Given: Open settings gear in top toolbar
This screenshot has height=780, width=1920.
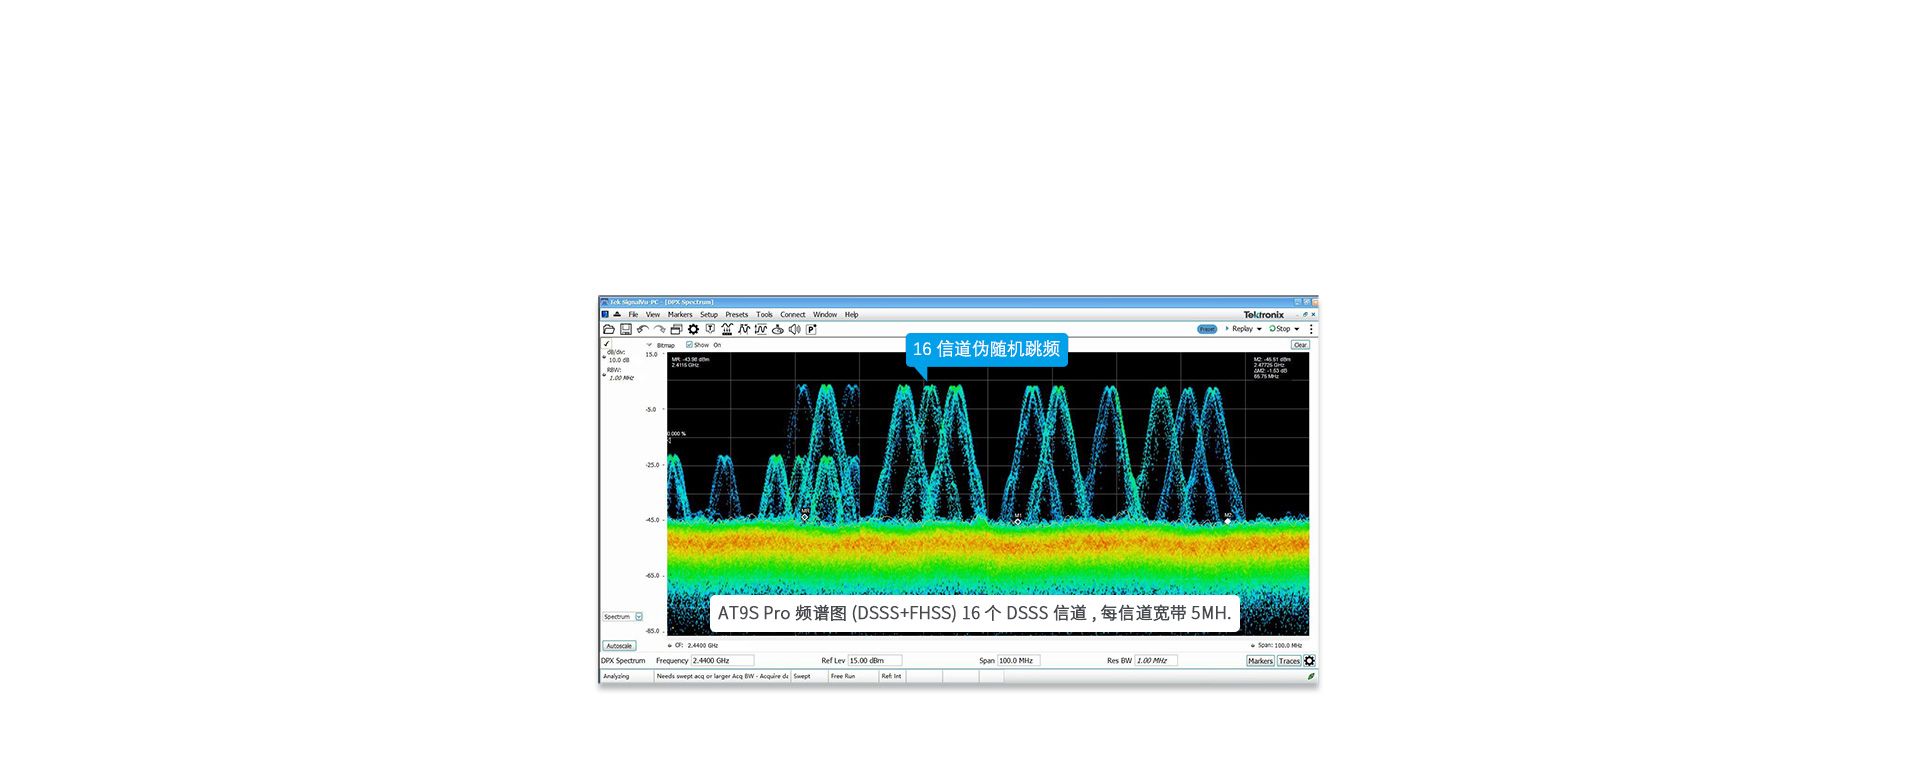Looking at the screenshot, I should [x=693, y=329].
